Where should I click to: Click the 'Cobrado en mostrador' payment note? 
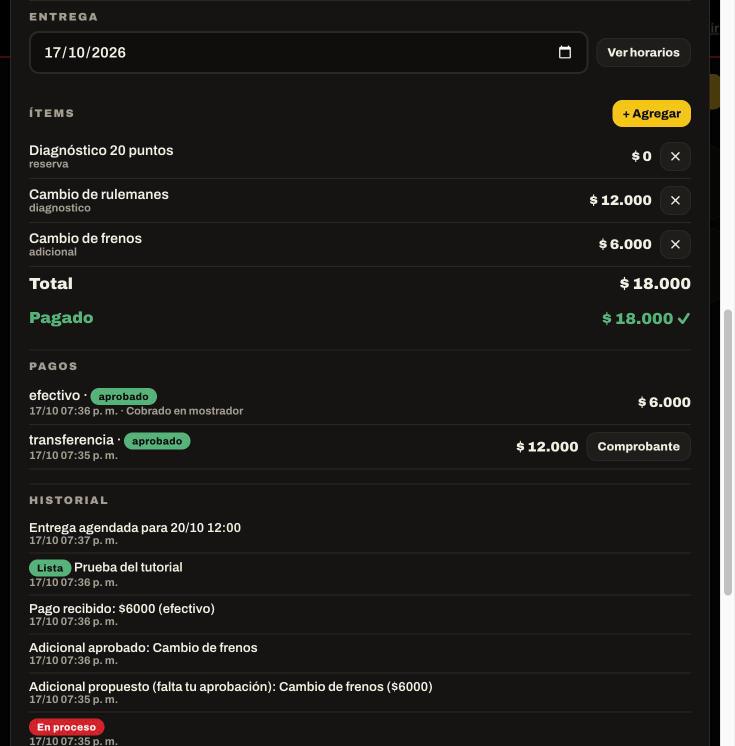coord(185,411)
